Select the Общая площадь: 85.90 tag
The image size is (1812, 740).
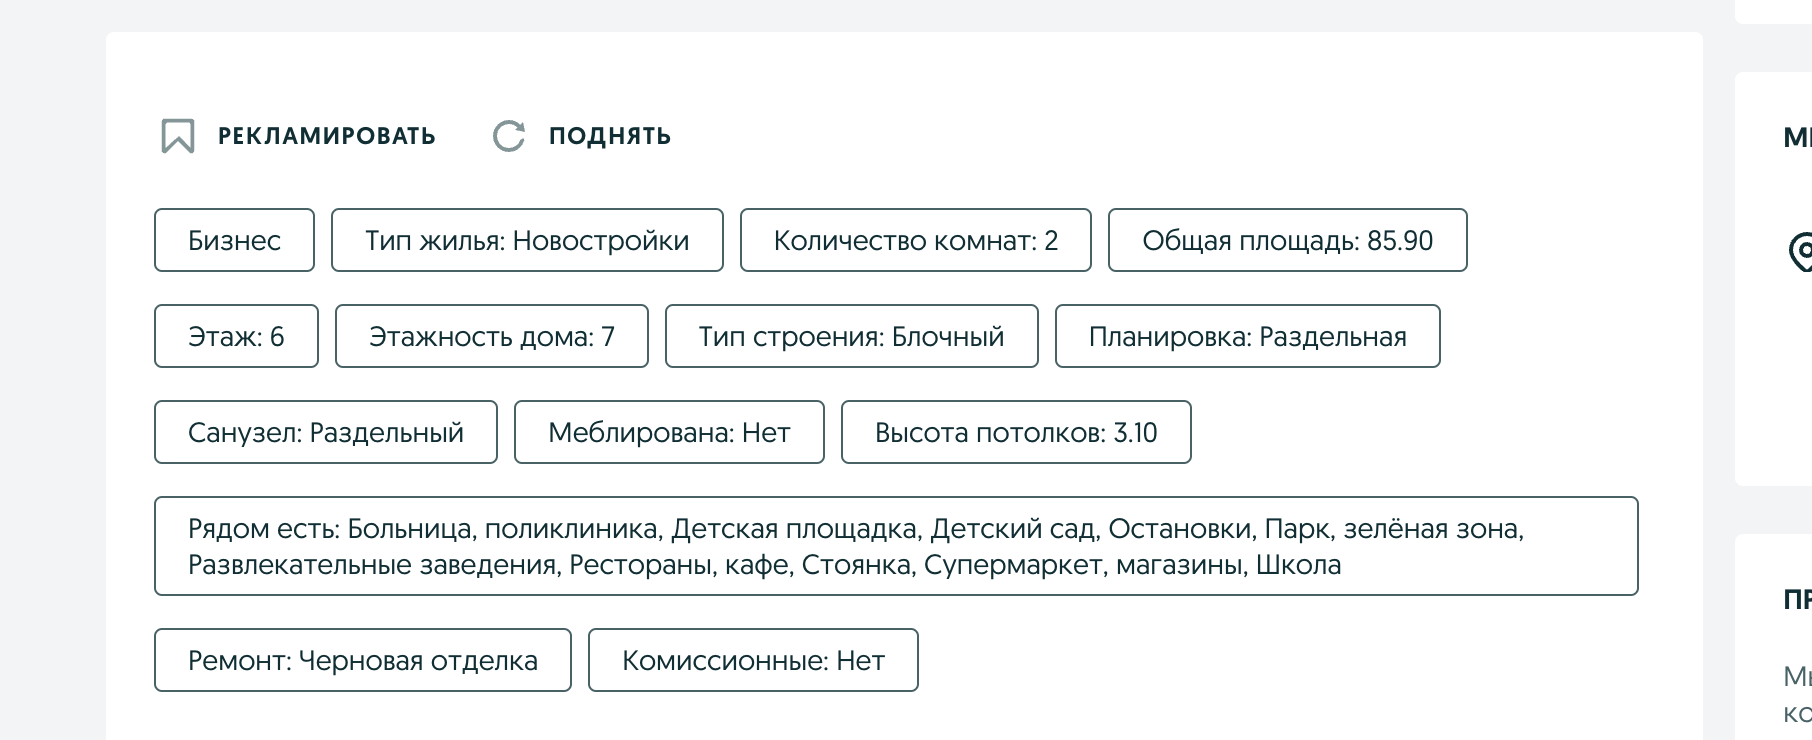pos(1287,240)
